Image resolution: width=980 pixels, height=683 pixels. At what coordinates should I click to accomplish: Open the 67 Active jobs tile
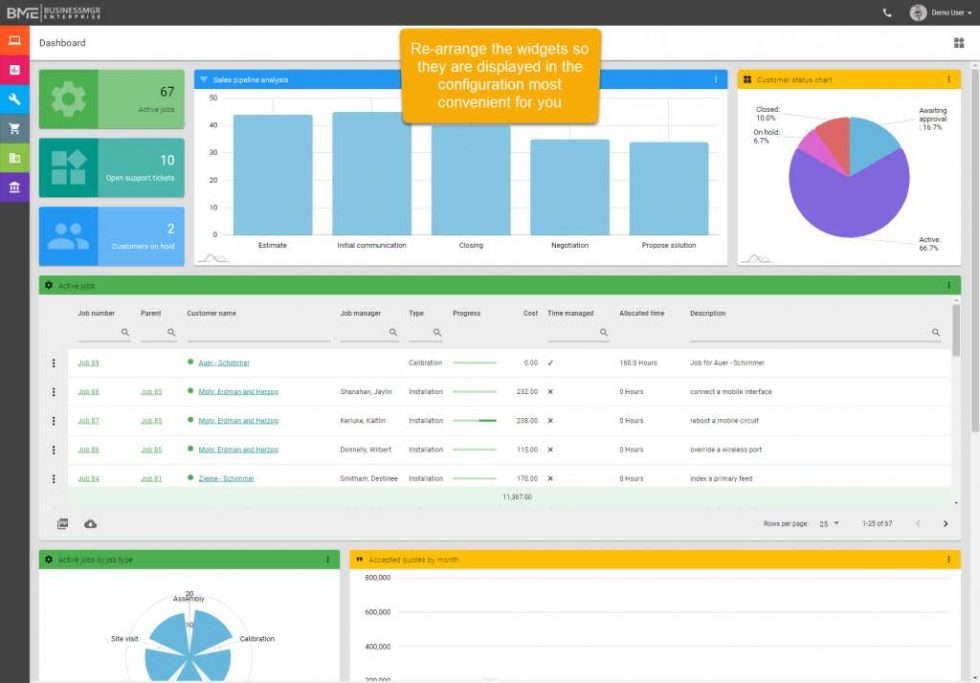coord(112,99)
